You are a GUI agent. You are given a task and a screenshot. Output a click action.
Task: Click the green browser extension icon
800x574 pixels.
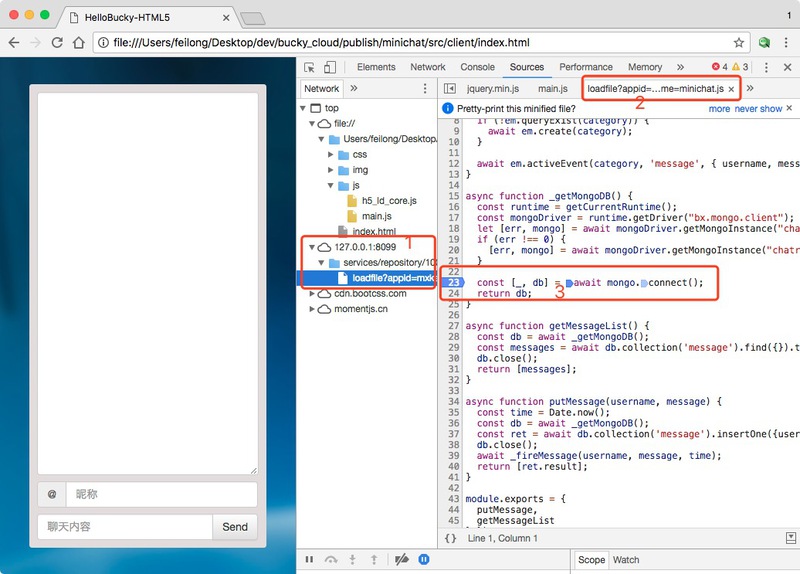[x=764, y=42]
